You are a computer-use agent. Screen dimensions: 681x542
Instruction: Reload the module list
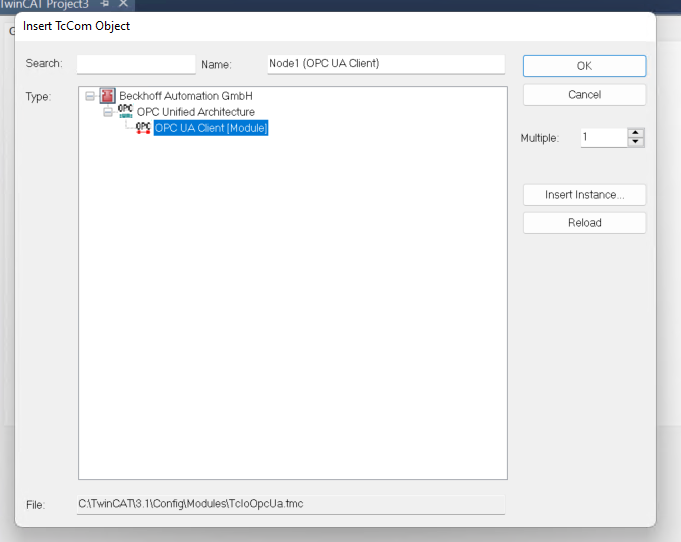[x=584, y=223]
